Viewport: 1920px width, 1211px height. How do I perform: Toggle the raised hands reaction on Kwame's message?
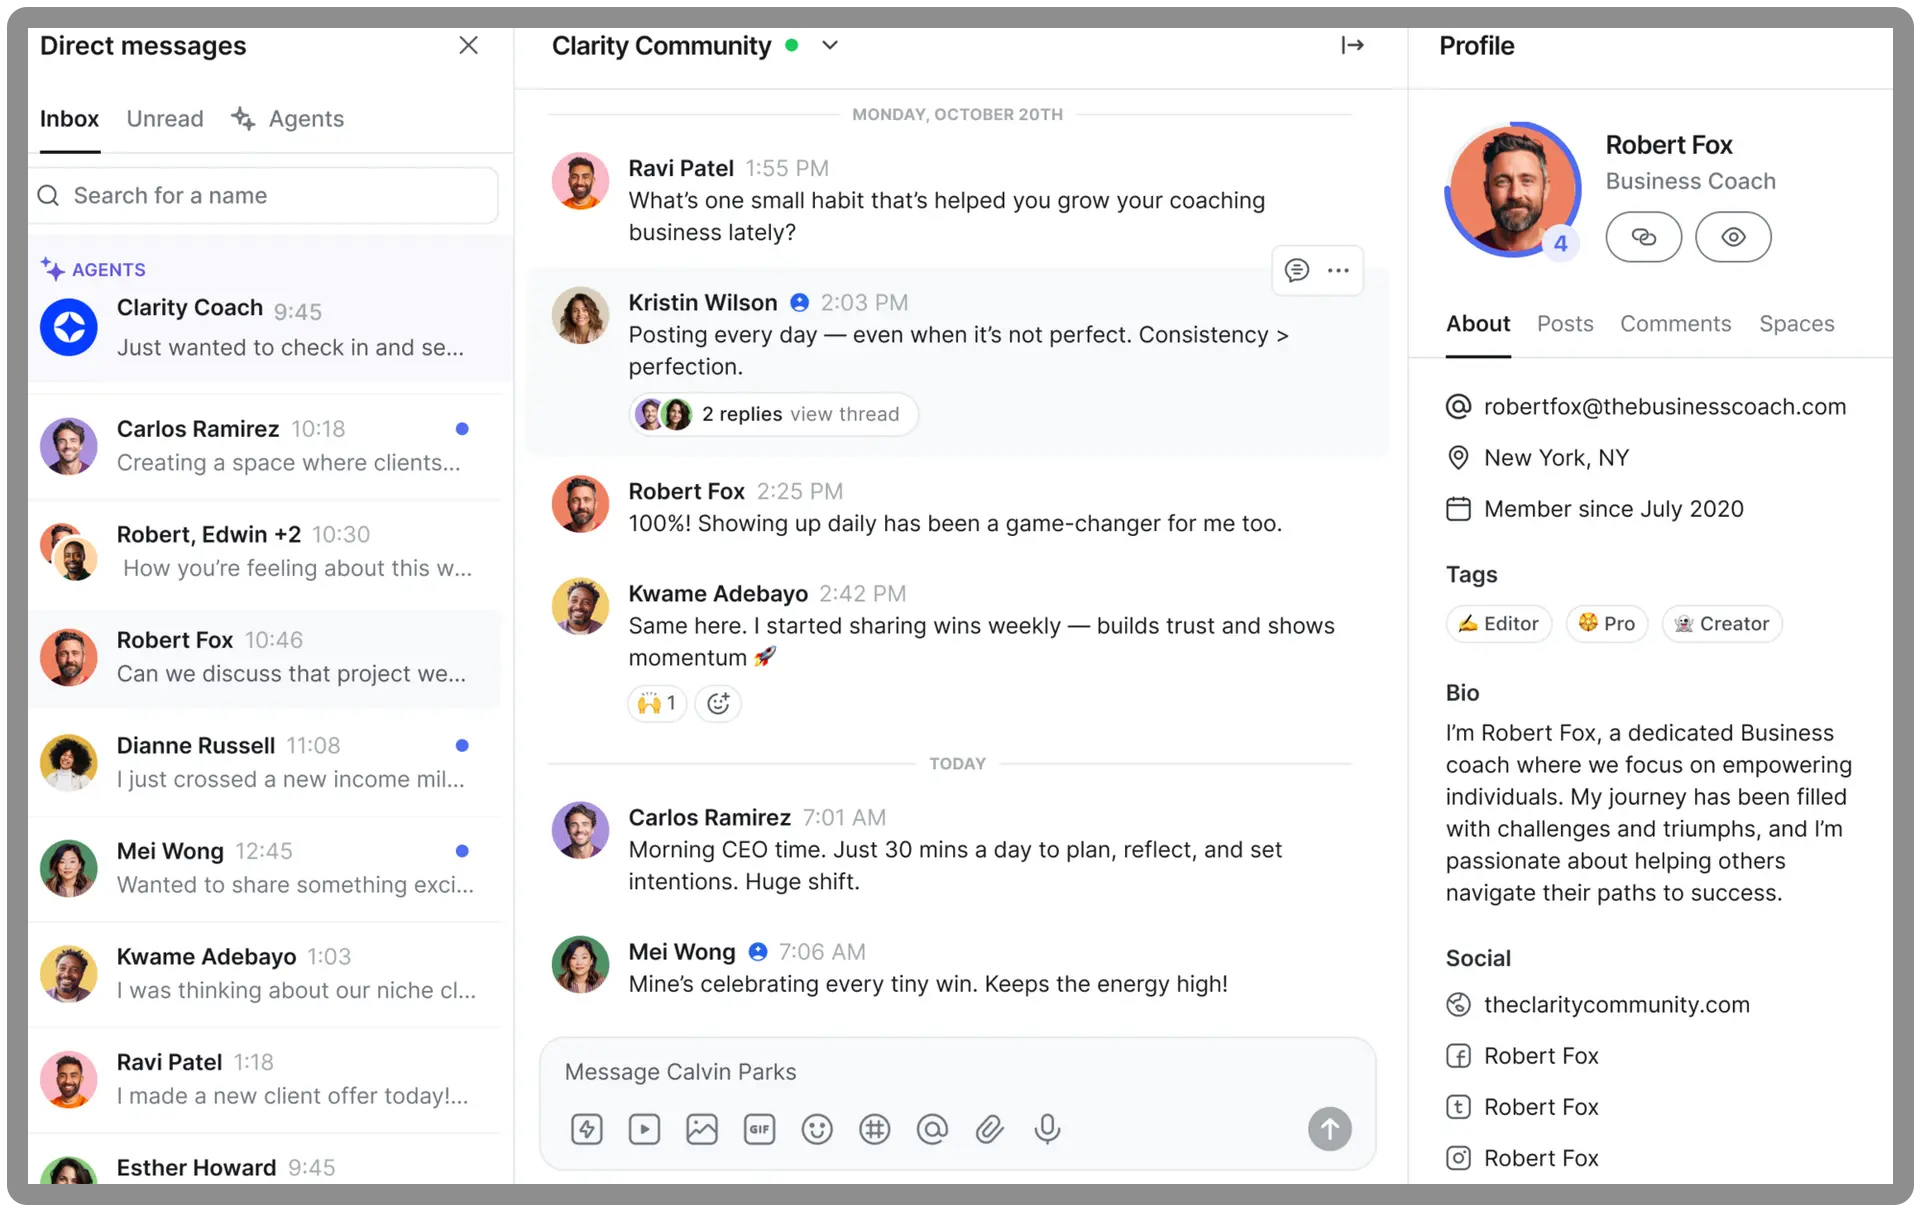pyautogui.click(x=657, y=703)
